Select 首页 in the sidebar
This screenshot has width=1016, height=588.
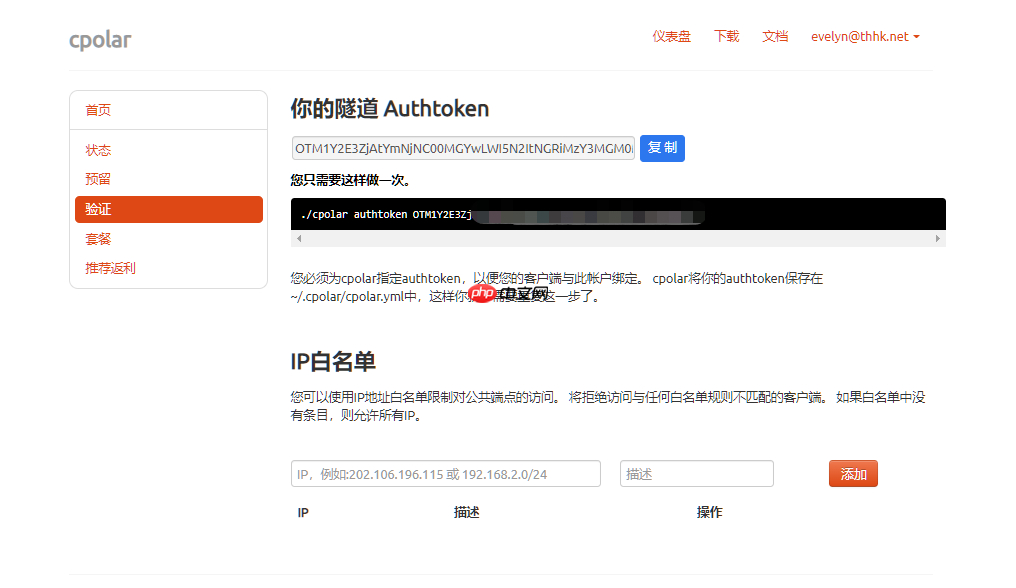(98, 110)
